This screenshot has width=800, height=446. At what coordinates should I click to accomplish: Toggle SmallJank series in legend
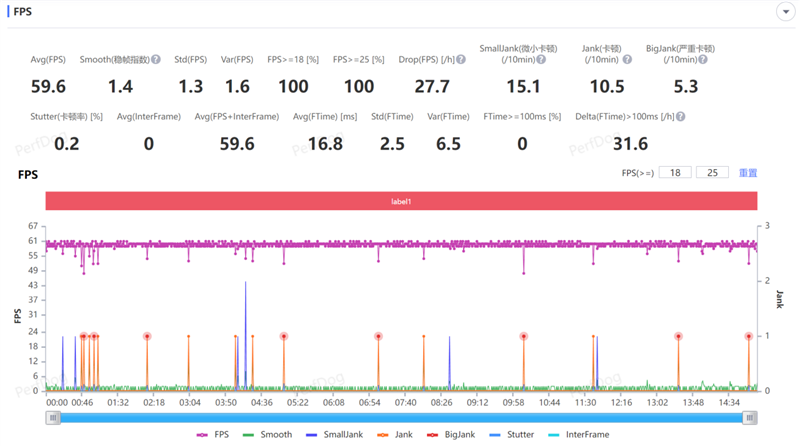[x=334, y=434]
